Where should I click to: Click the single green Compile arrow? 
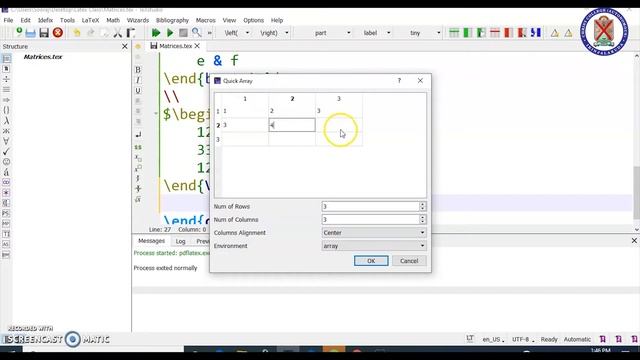click(170, 33)
